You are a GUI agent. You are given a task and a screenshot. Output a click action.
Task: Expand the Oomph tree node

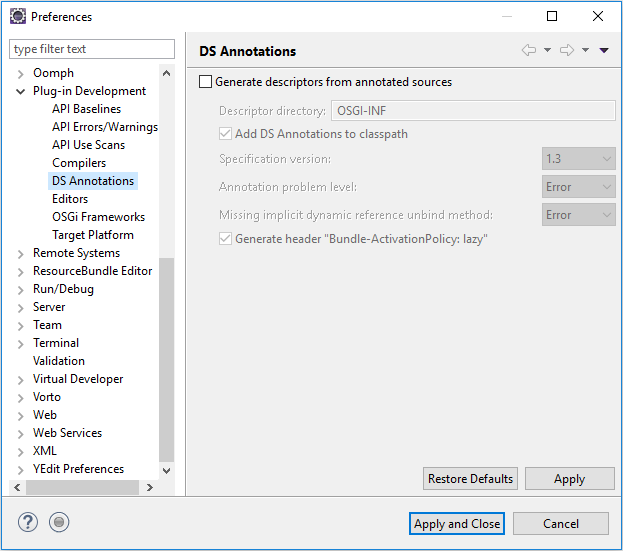tap(21, 74)
